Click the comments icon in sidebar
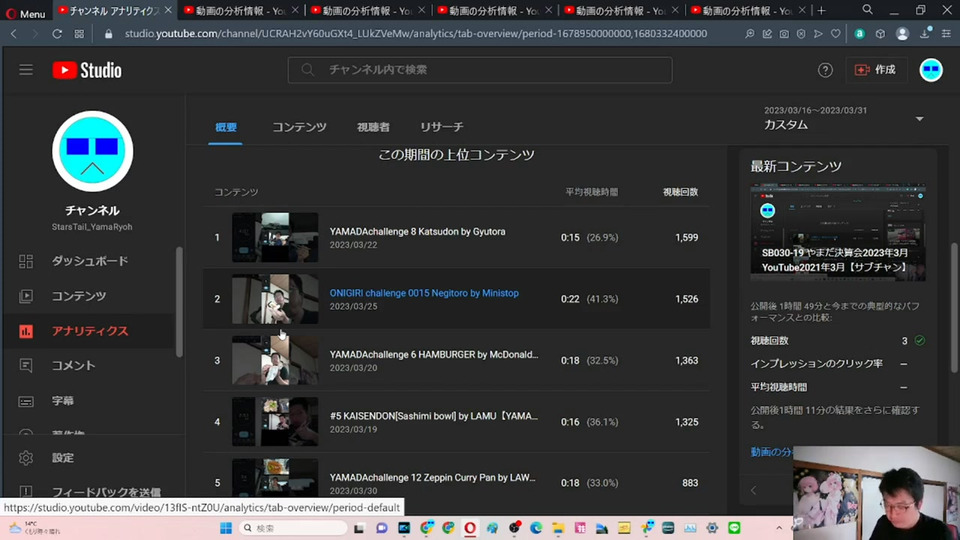Viewport: 960px width, 540px height. pyautogui.click(x=26, y=366)
